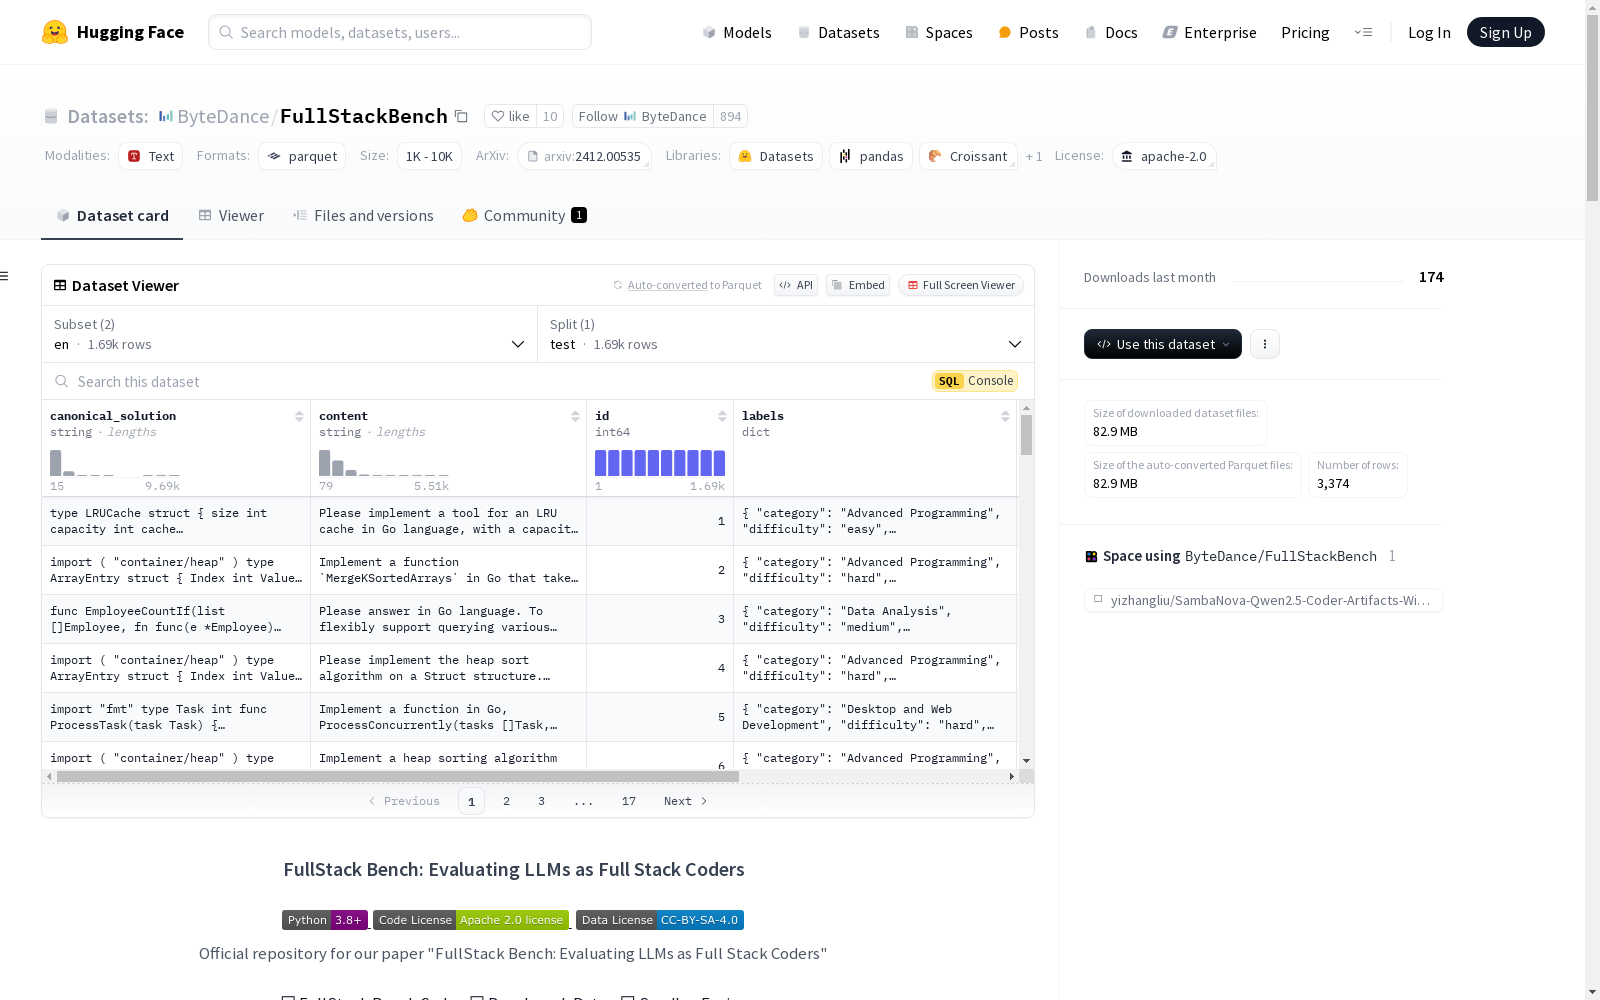Screen dimensions: 1600x1000
Task: Click the pandas library tag
Action: pos(871,156)
